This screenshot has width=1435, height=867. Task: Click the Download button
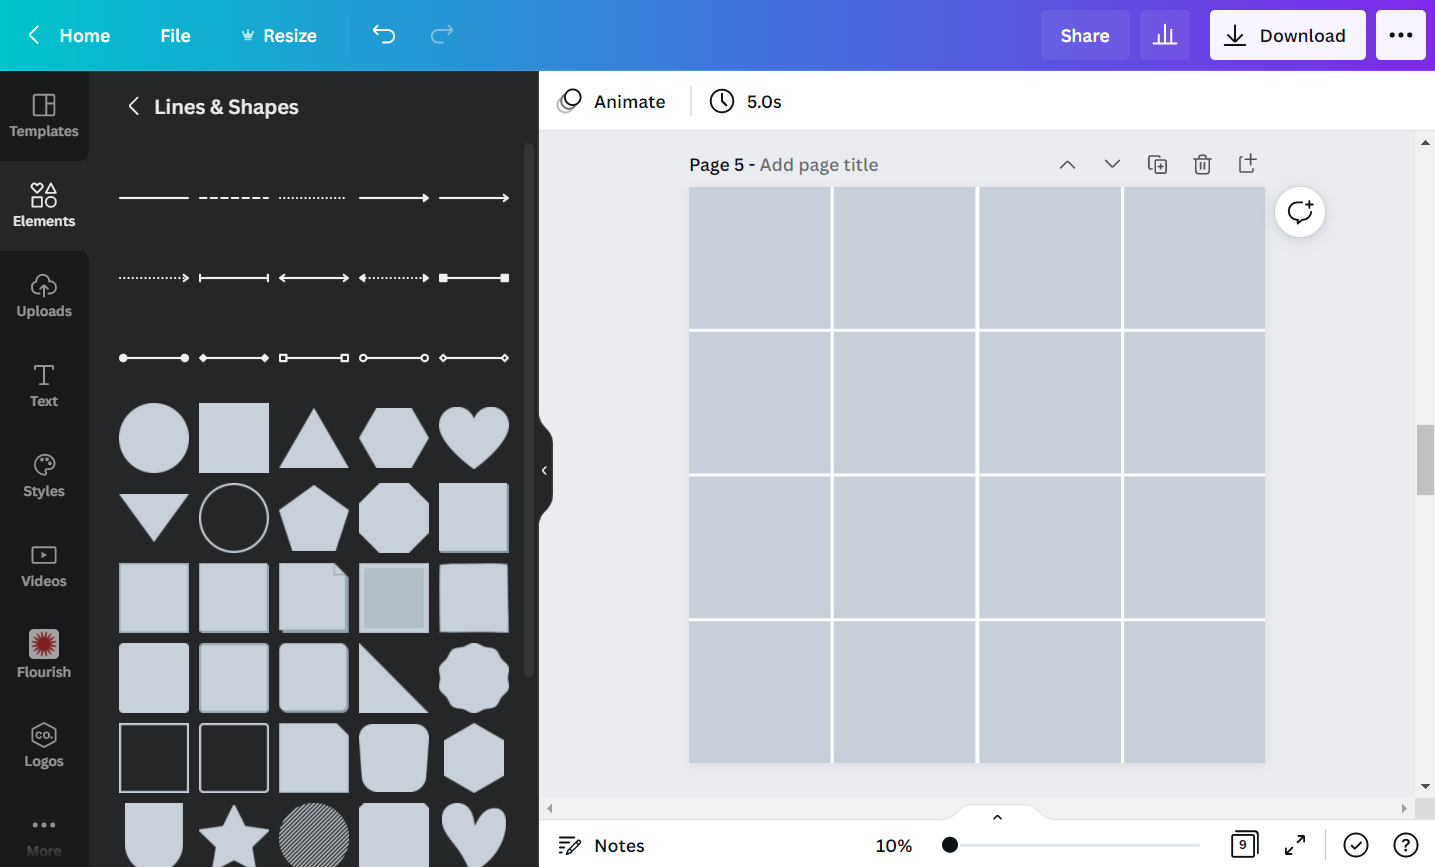click(x=1287, y=34)
